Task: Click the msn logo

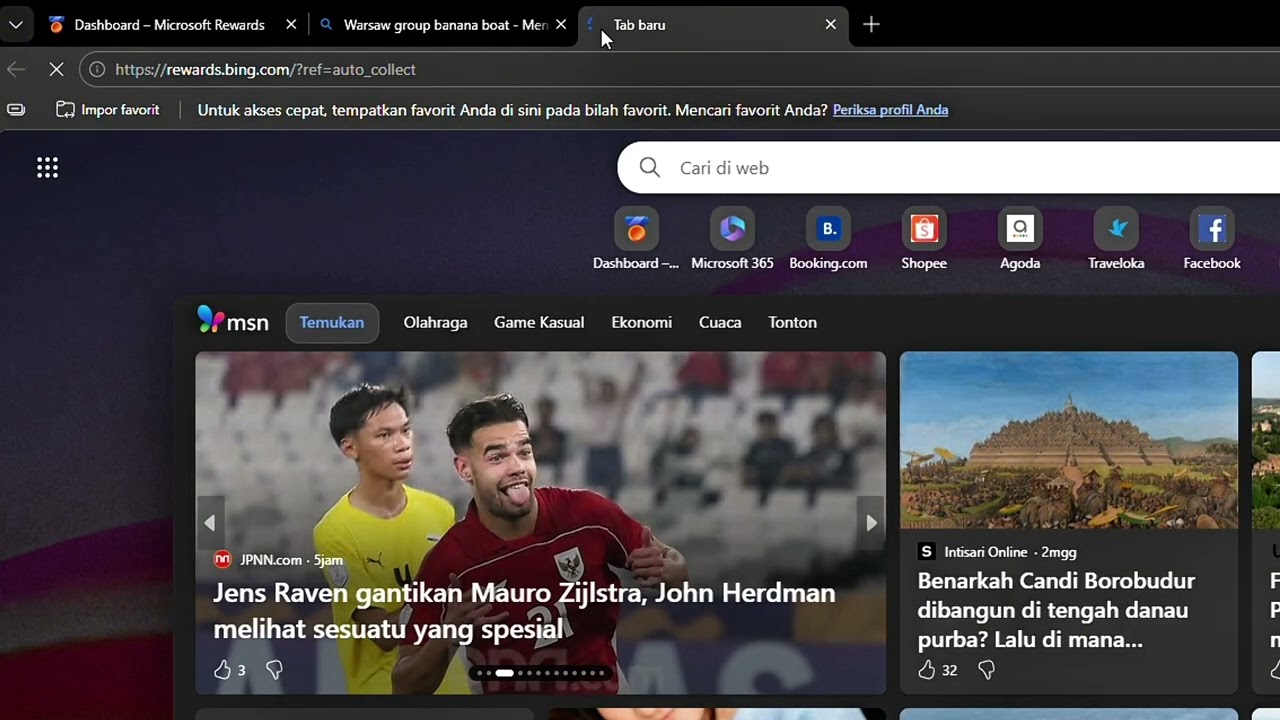Action: (x=233, y=321)
